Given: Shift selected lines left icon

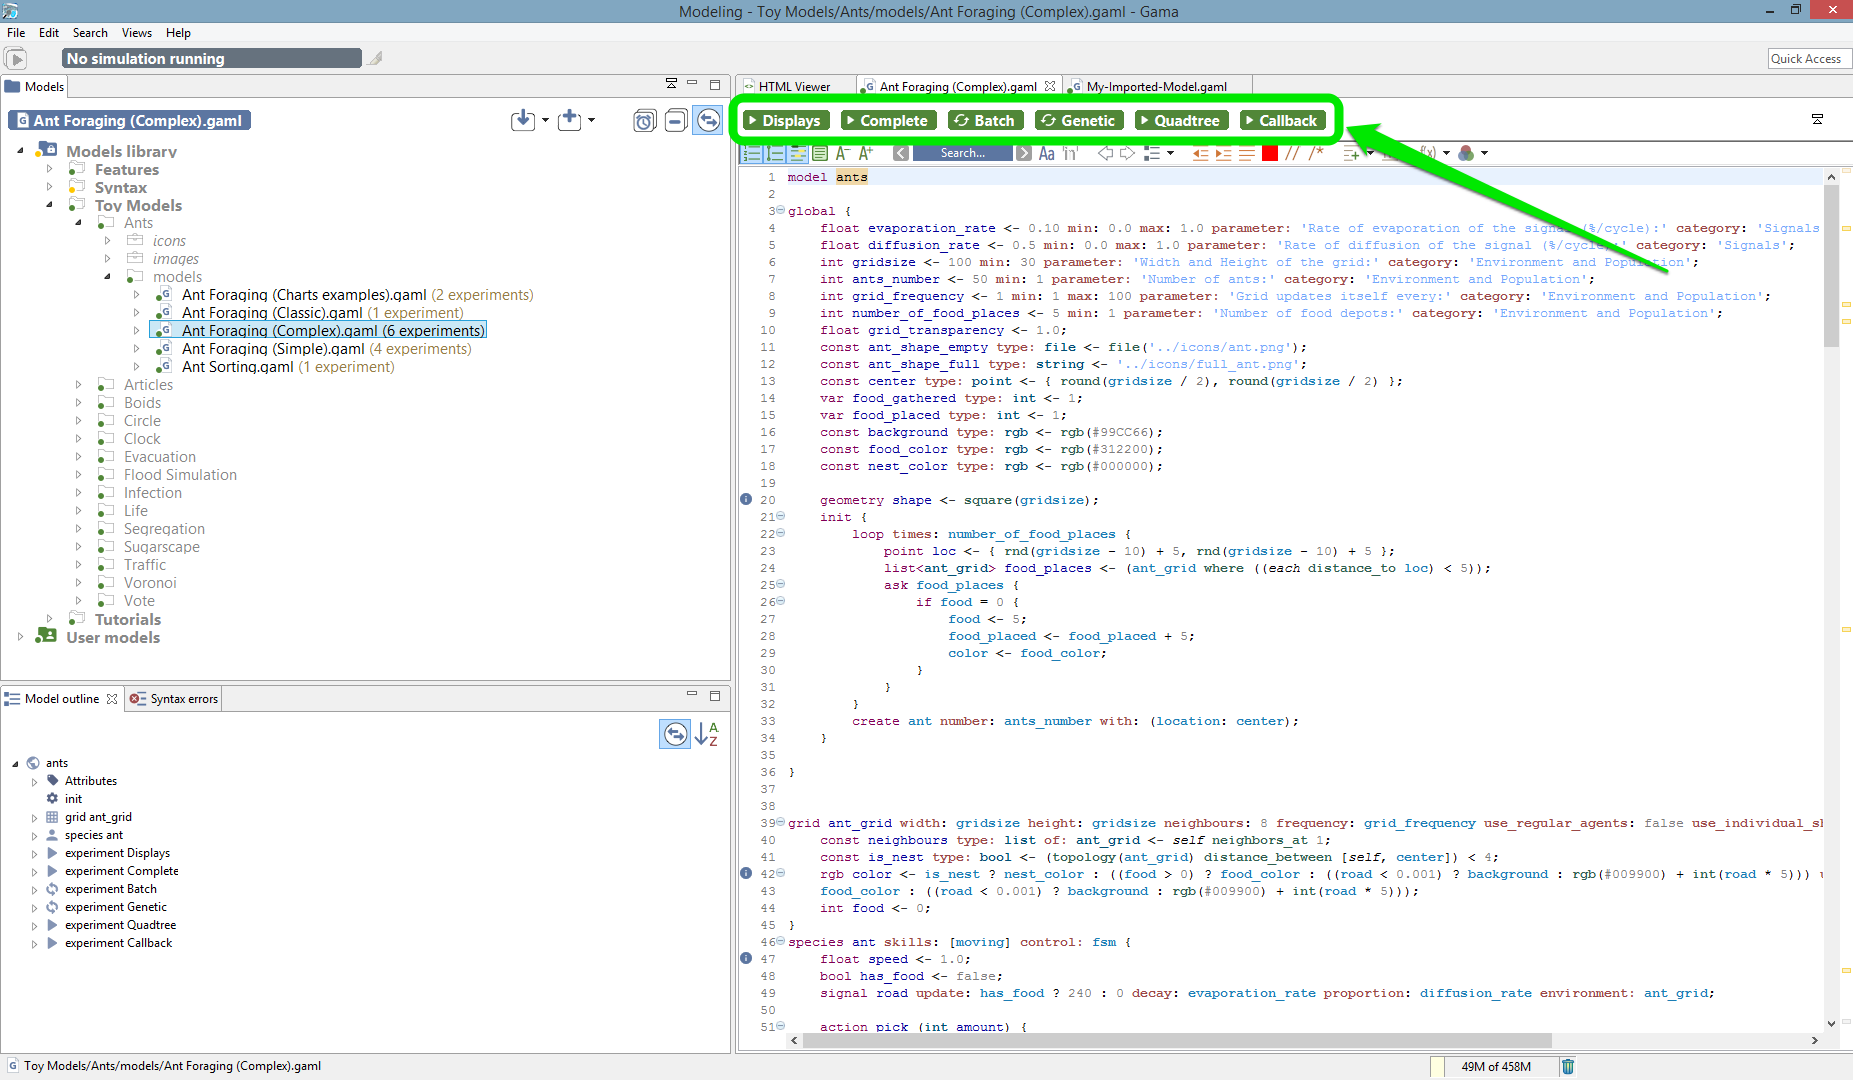Looking at the screenshot, I should click(x=1200, y=153).
